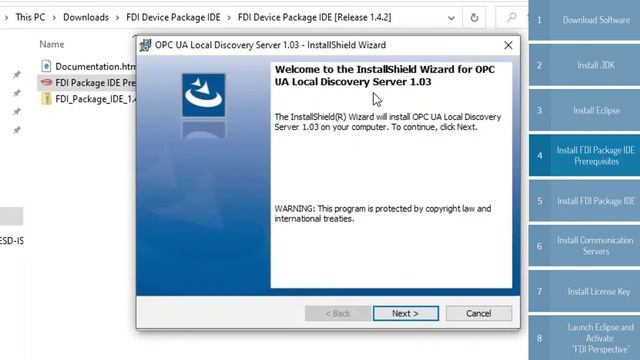640x360 pixels.
Task: Click the copyright WARNING text in wizard
Action: click(382, 213)
